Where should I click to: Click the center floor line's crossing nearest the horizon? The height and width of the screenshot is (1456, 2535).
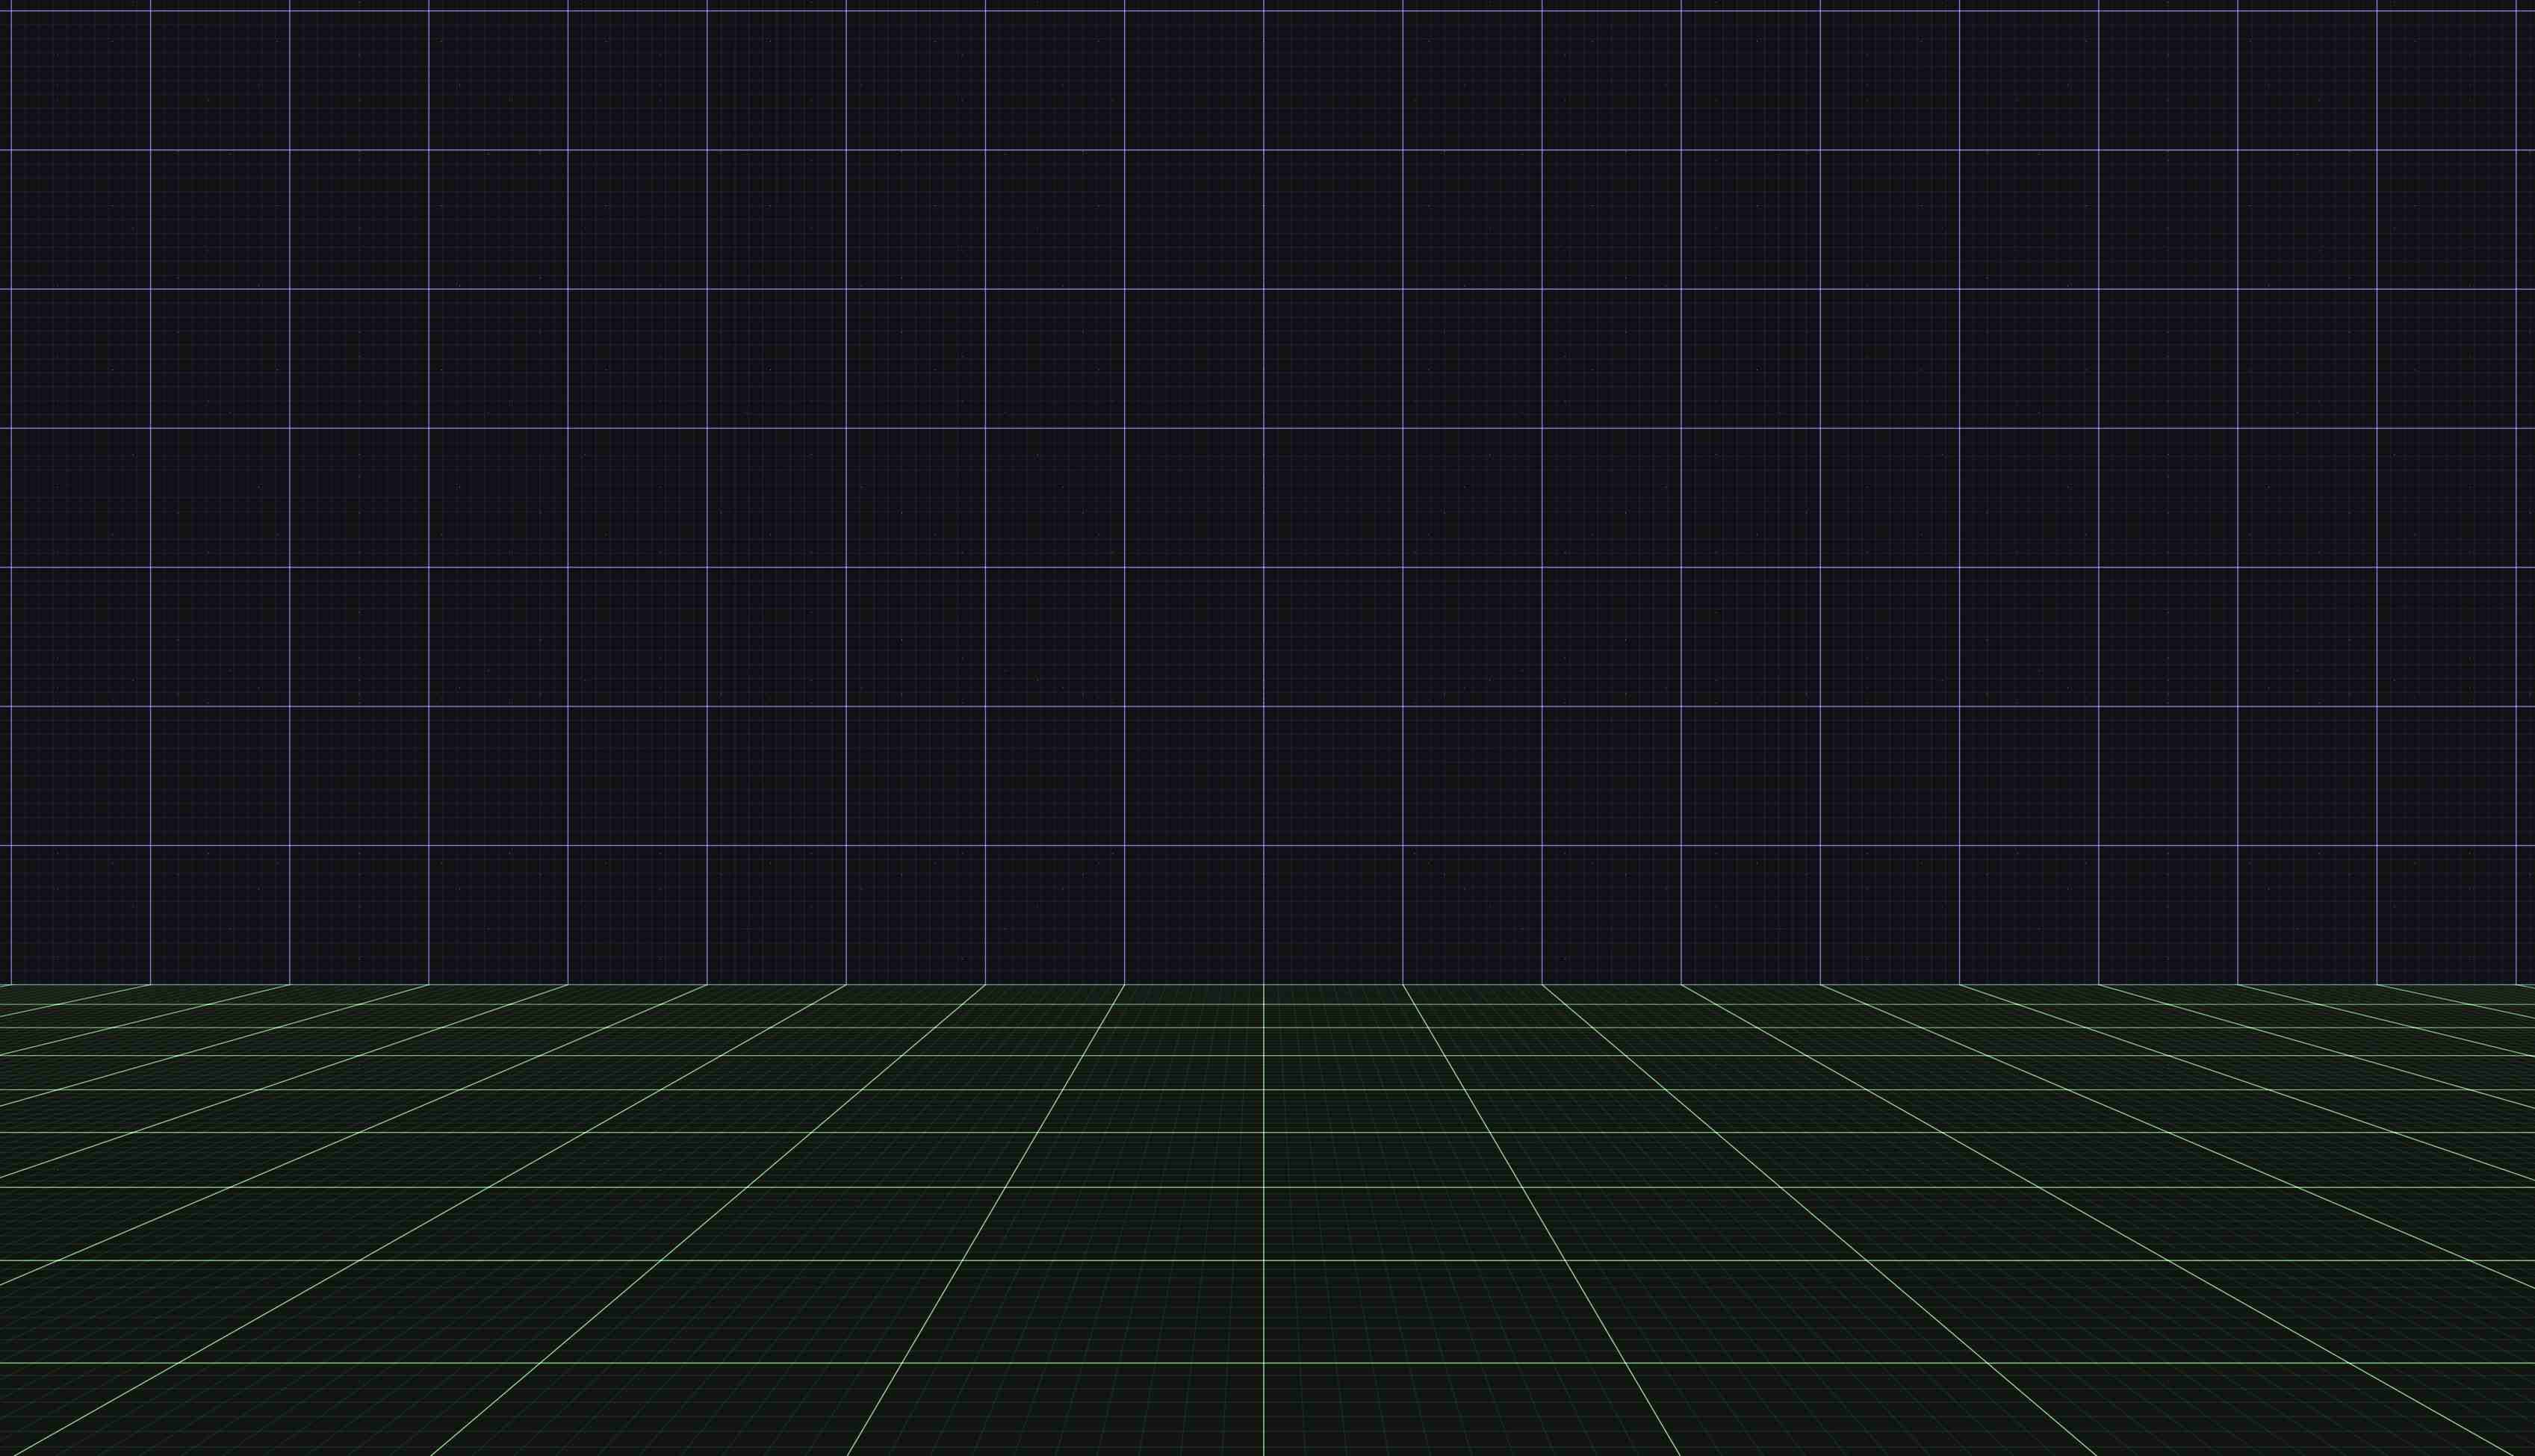pyautogui.click(x=1263, y=1004)
